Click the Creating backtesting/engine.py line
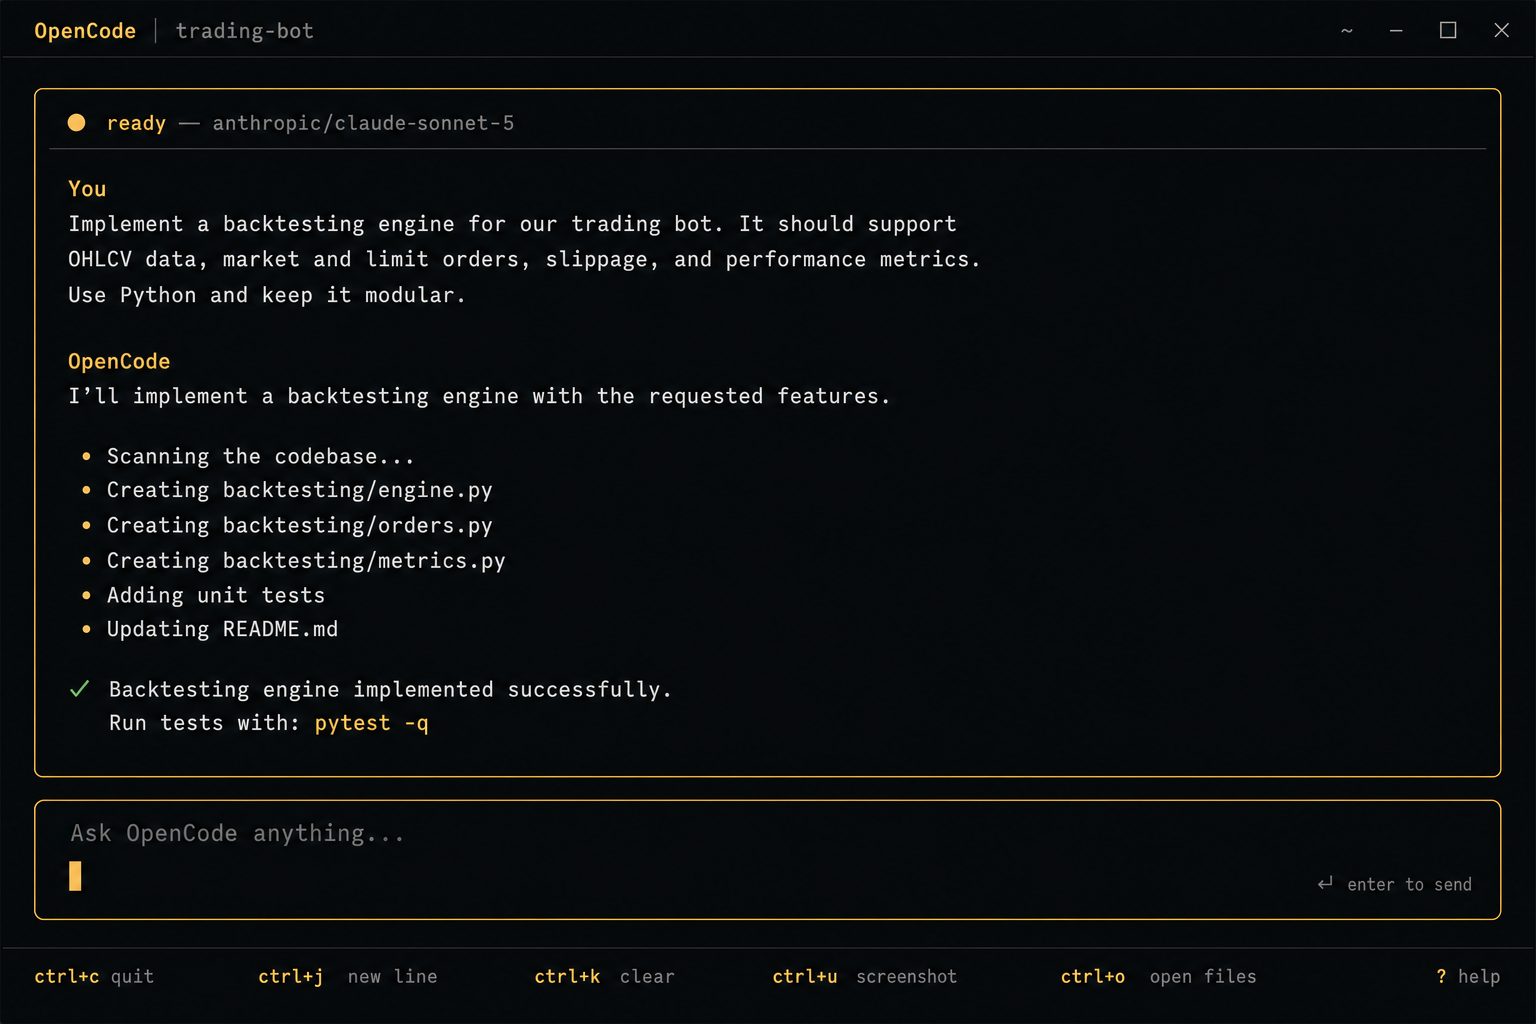This screenshot has height=1024, width=1536. click(299, 490)
